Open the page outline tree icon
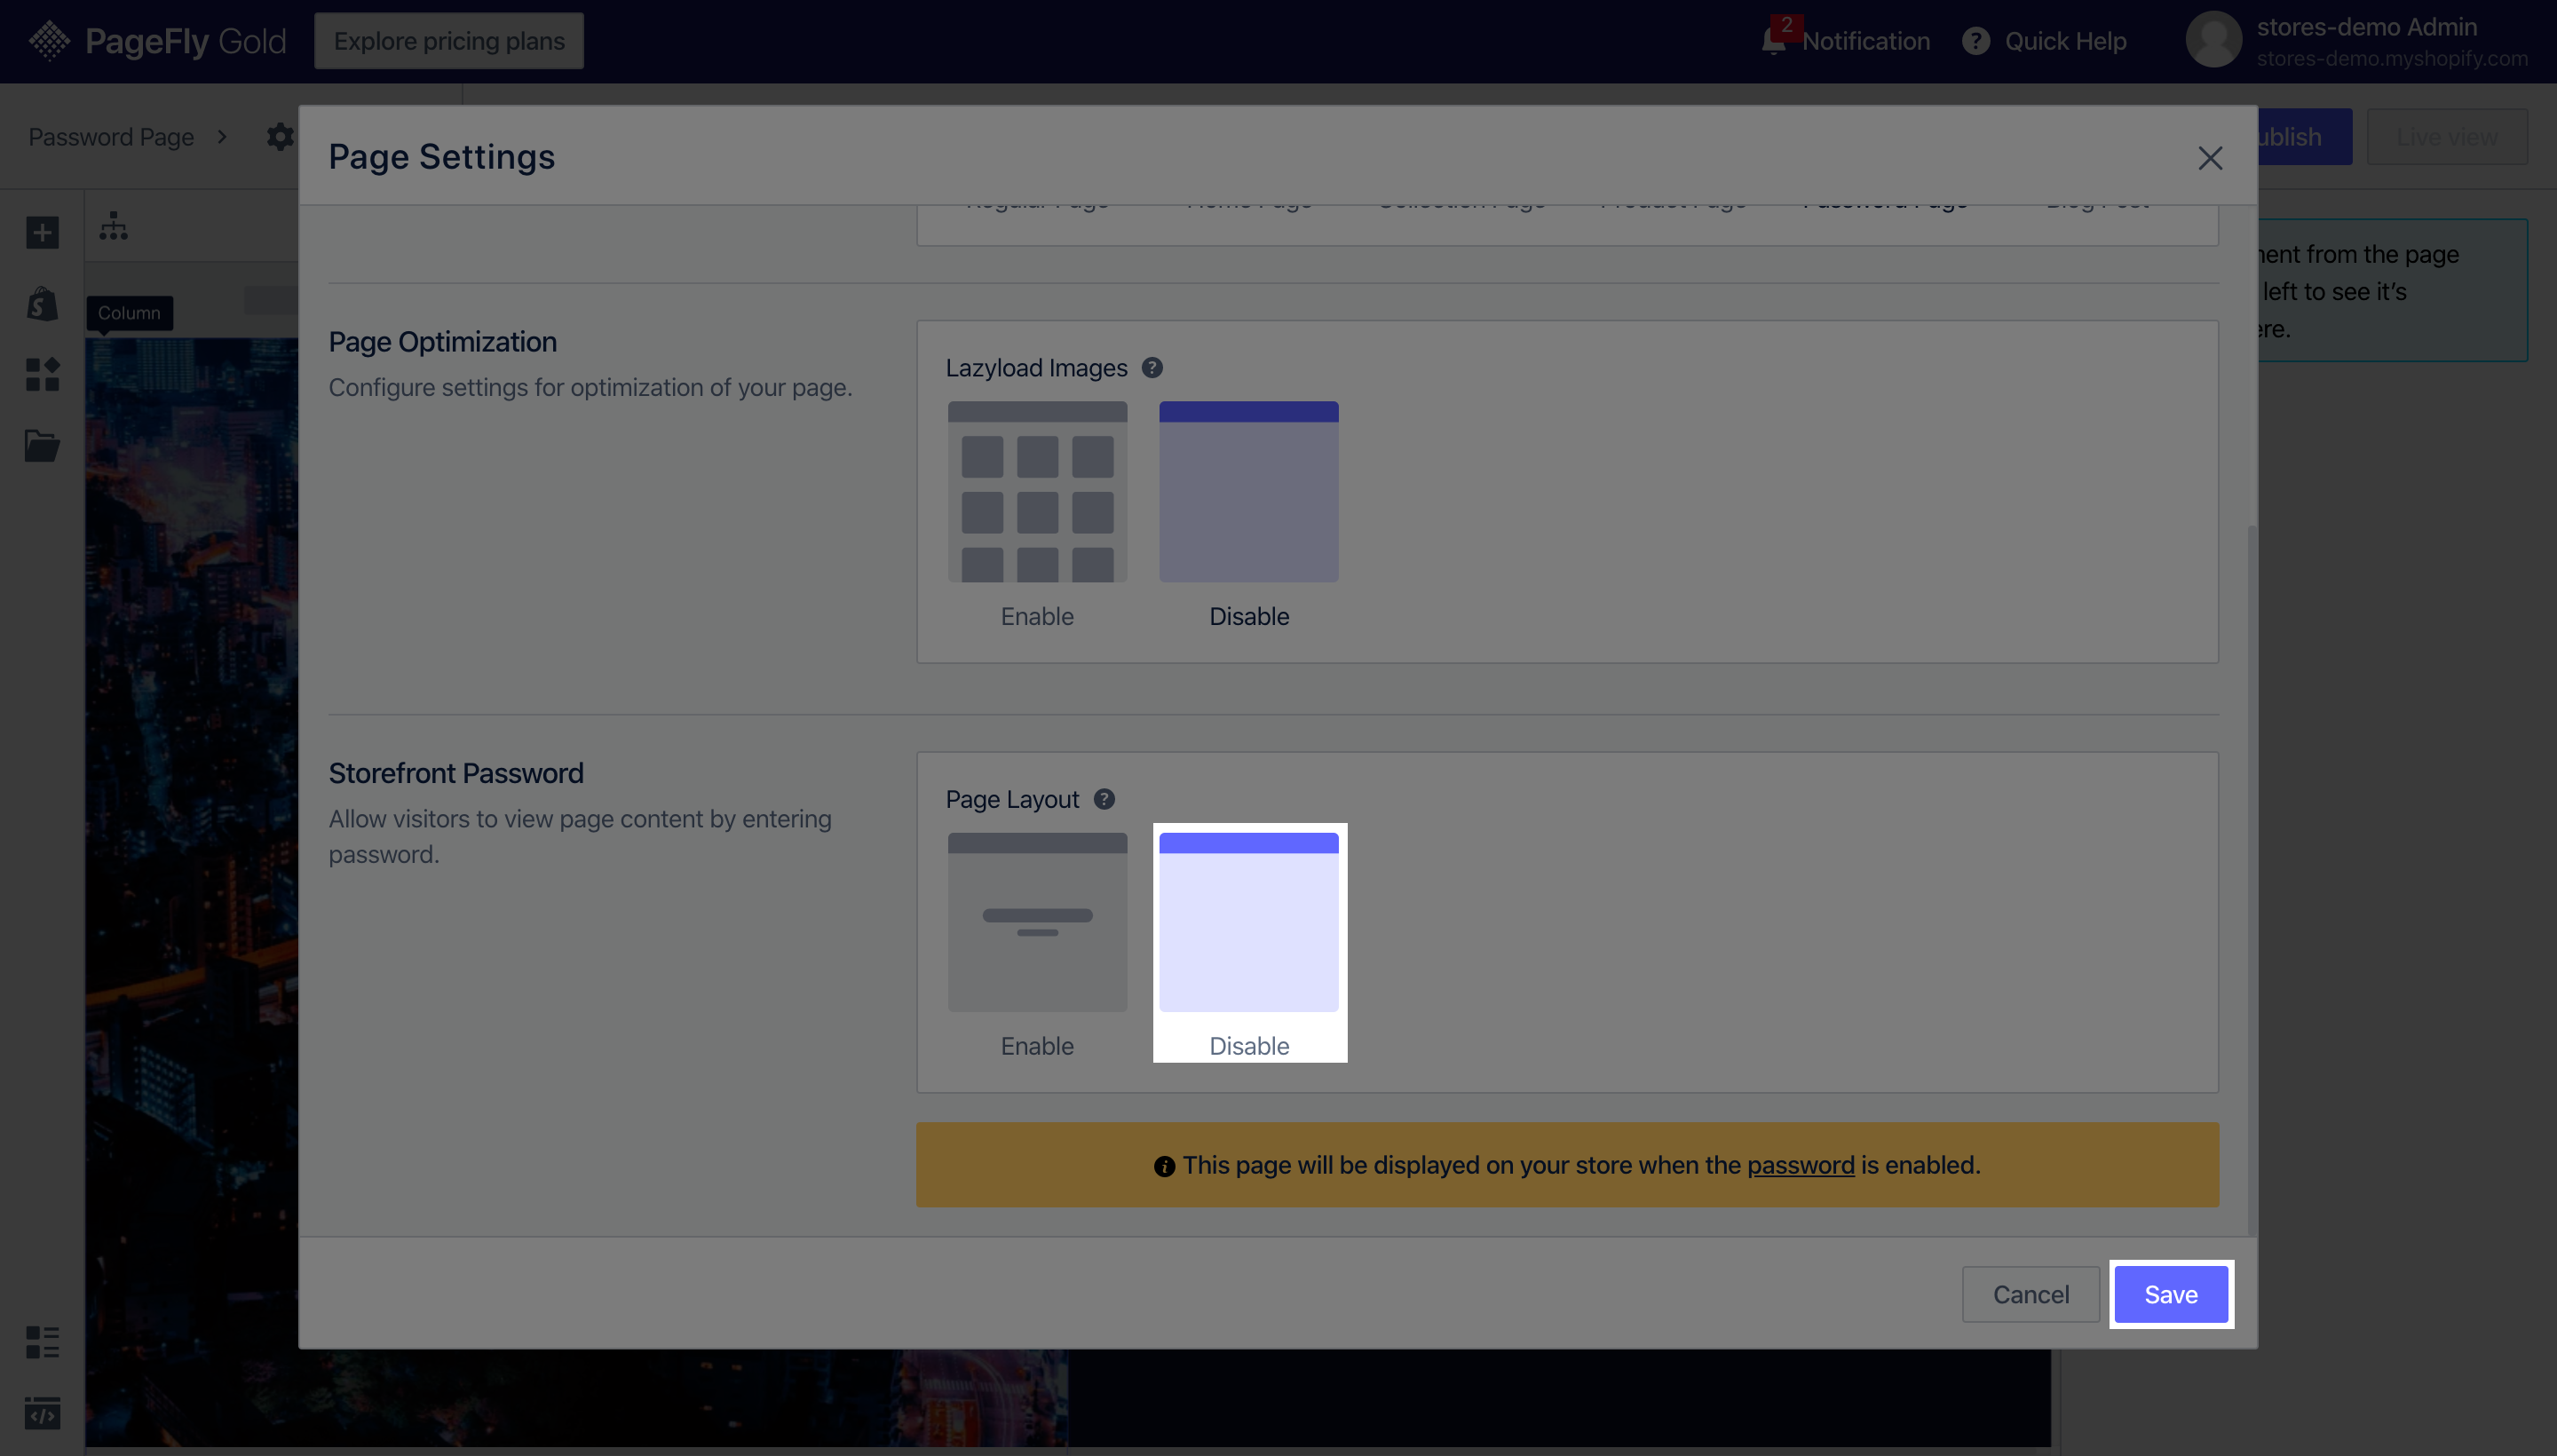The image size is (2557, 1456). tap(113, 226)
